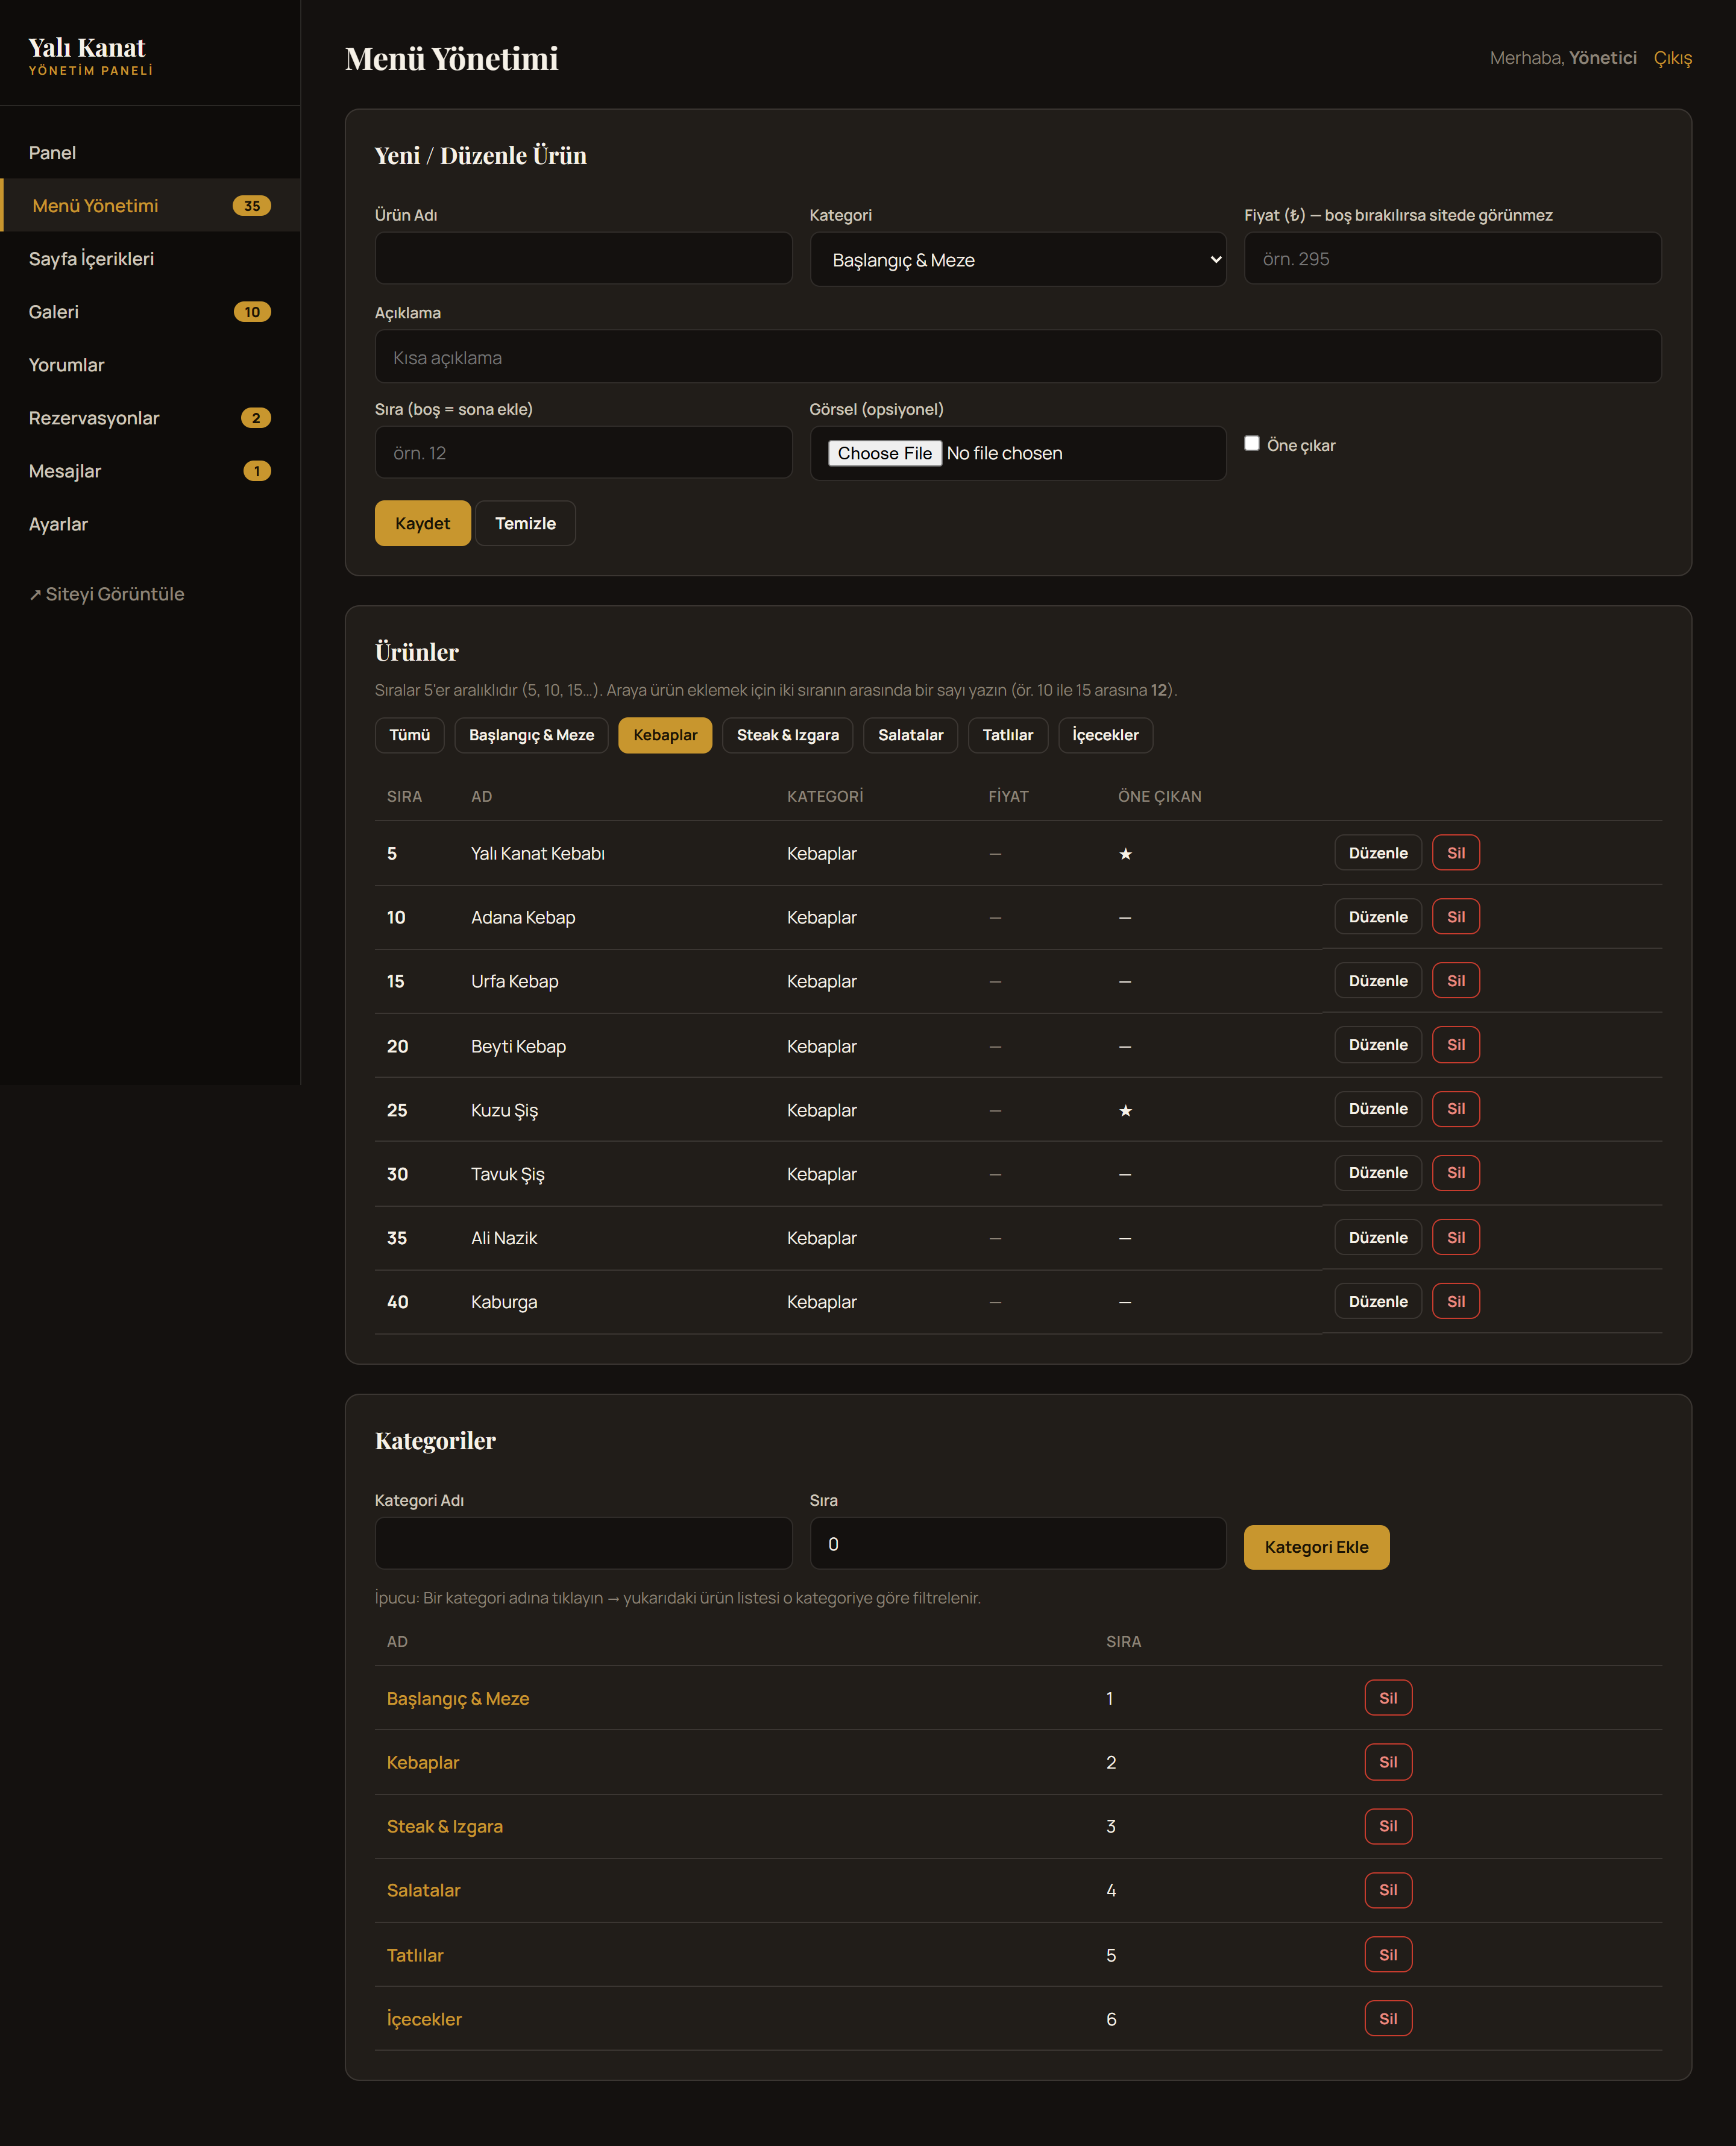
Task: Open Ayarlar in the sidebar
Action: pyautogui.click(x=150, y=524)
